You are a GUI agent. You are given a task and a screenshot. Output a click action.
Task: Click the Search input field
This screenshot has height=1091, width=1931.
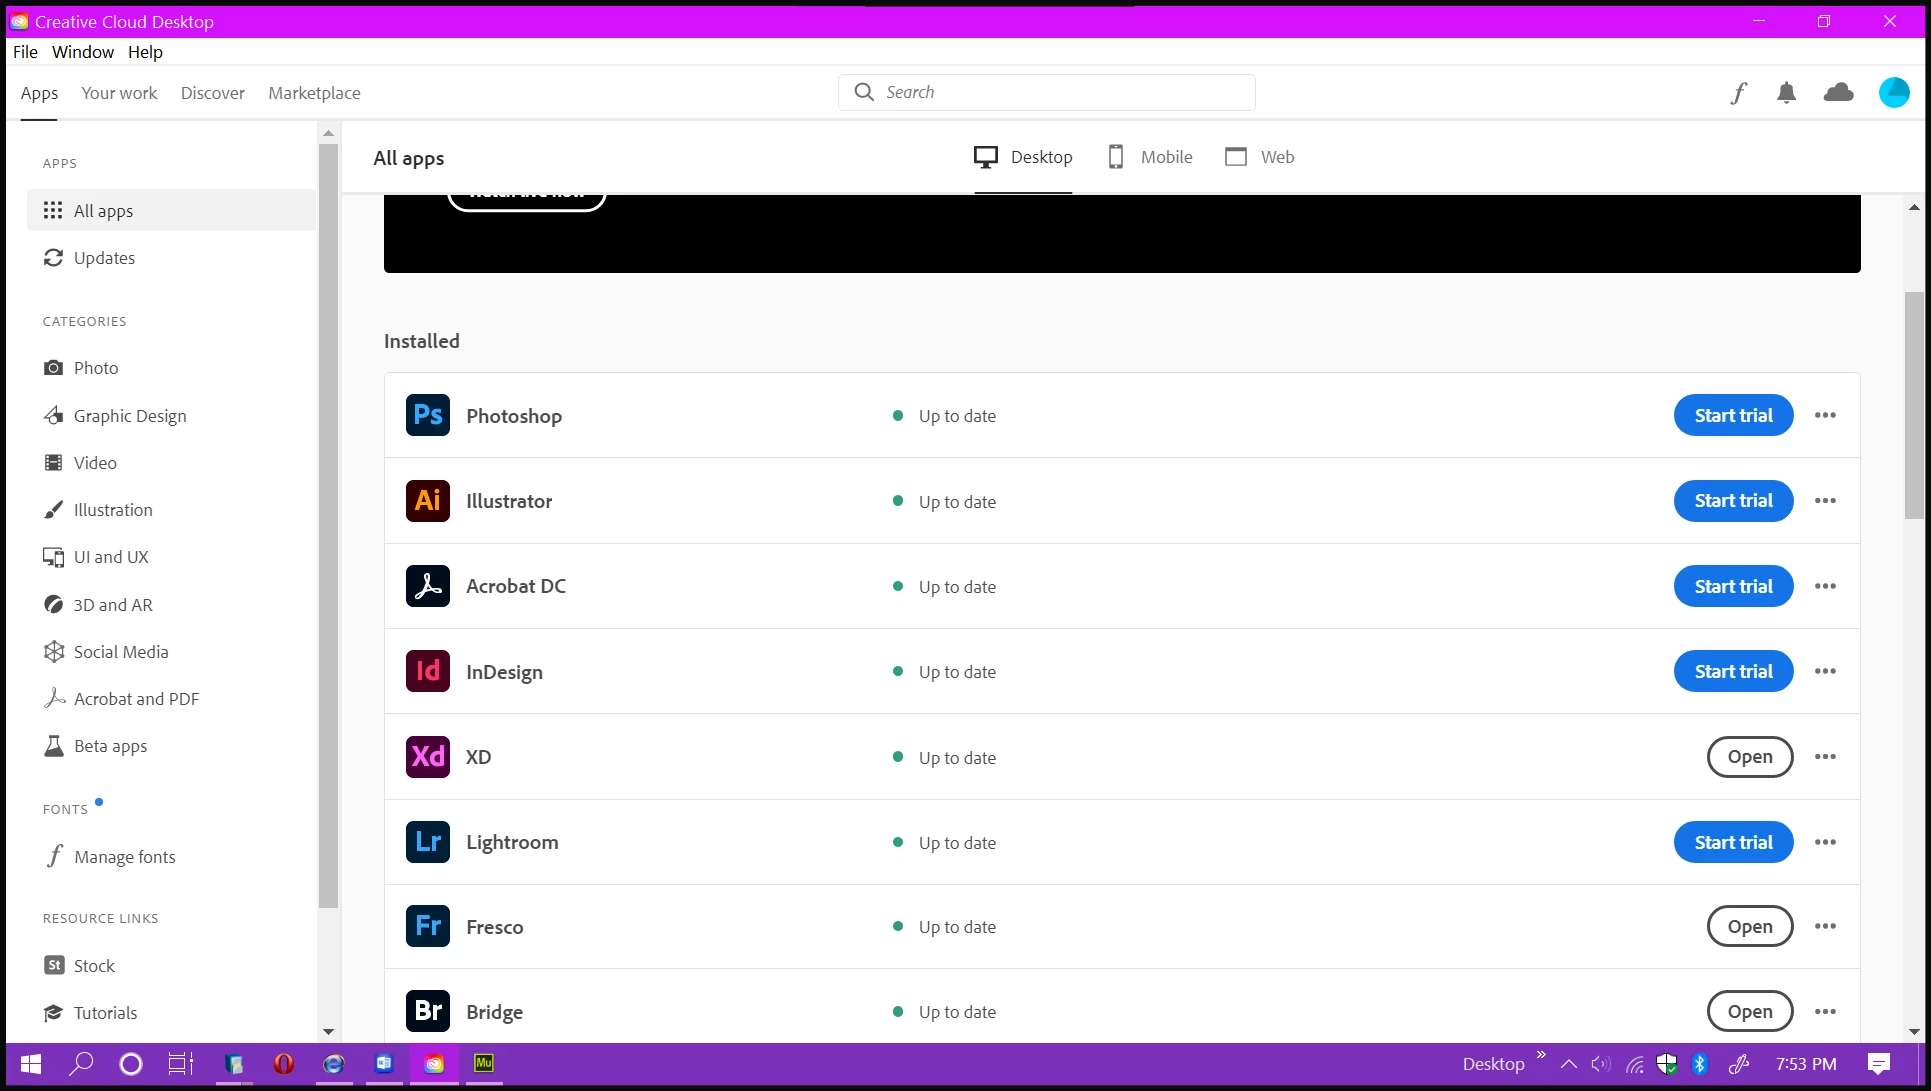point(1060,92)
